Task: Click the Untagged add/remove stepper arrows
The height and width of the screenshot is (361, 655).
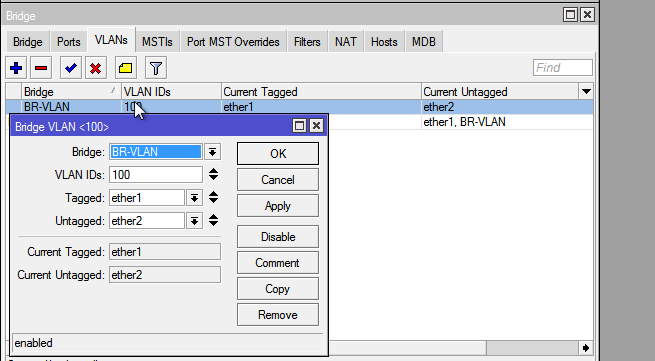Action: click(x=213, y=220)
